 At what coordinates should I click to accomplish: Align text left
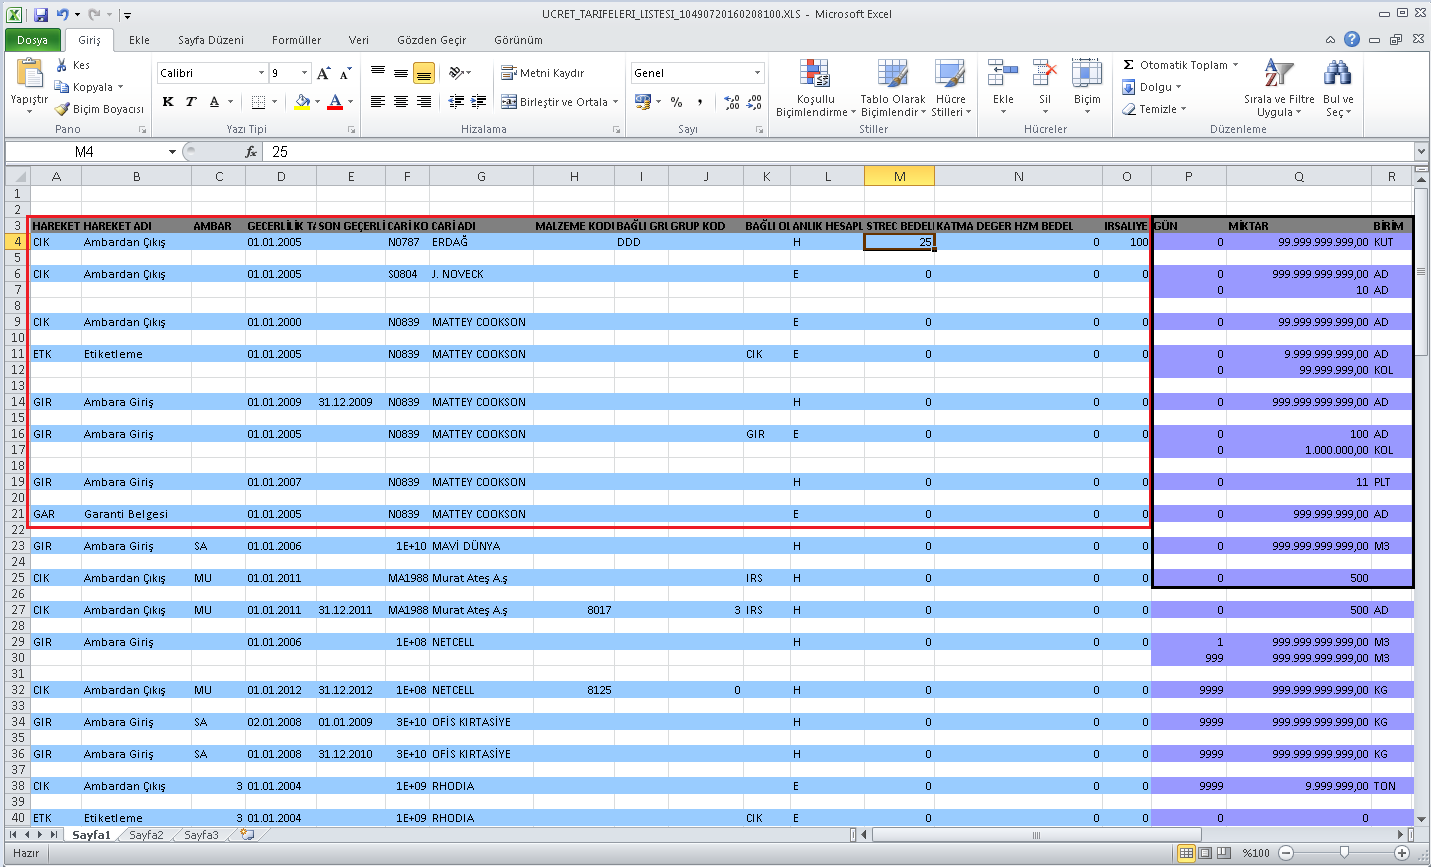378,102
